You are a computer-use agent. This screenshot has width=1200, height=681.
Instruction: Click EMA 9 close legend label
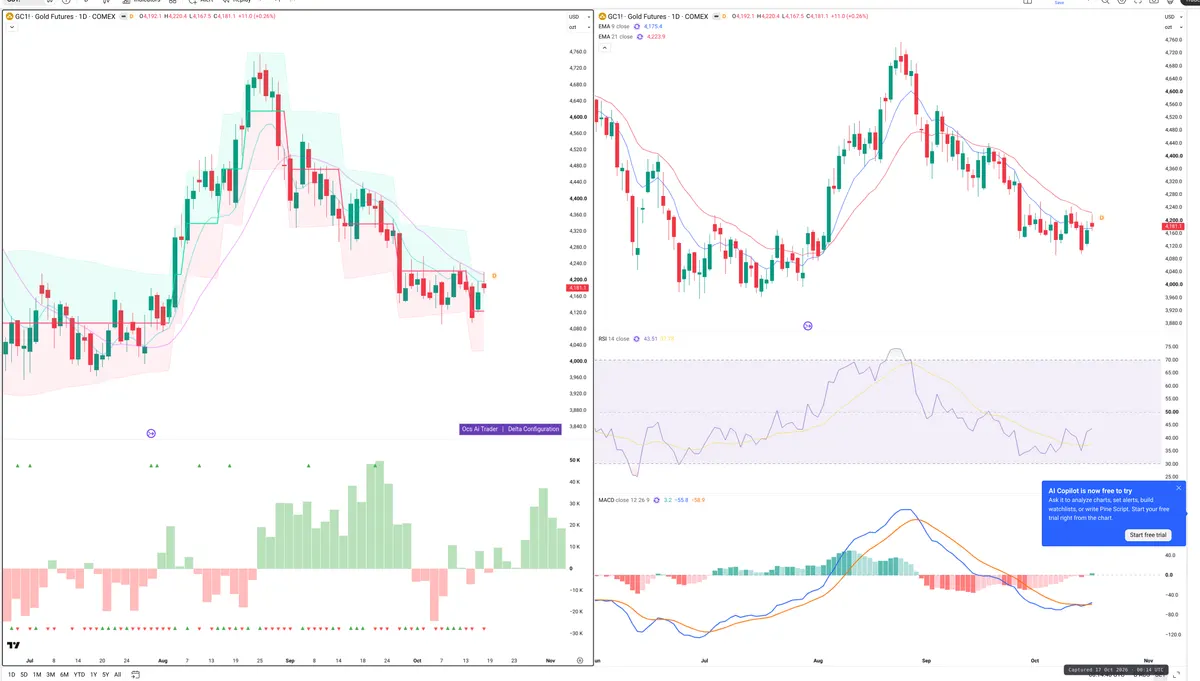click(x=616, y=27)
